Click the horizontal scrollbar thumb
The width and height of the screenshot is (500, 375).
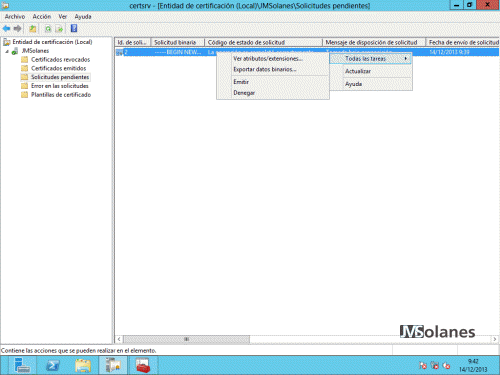tap(186, 339)
